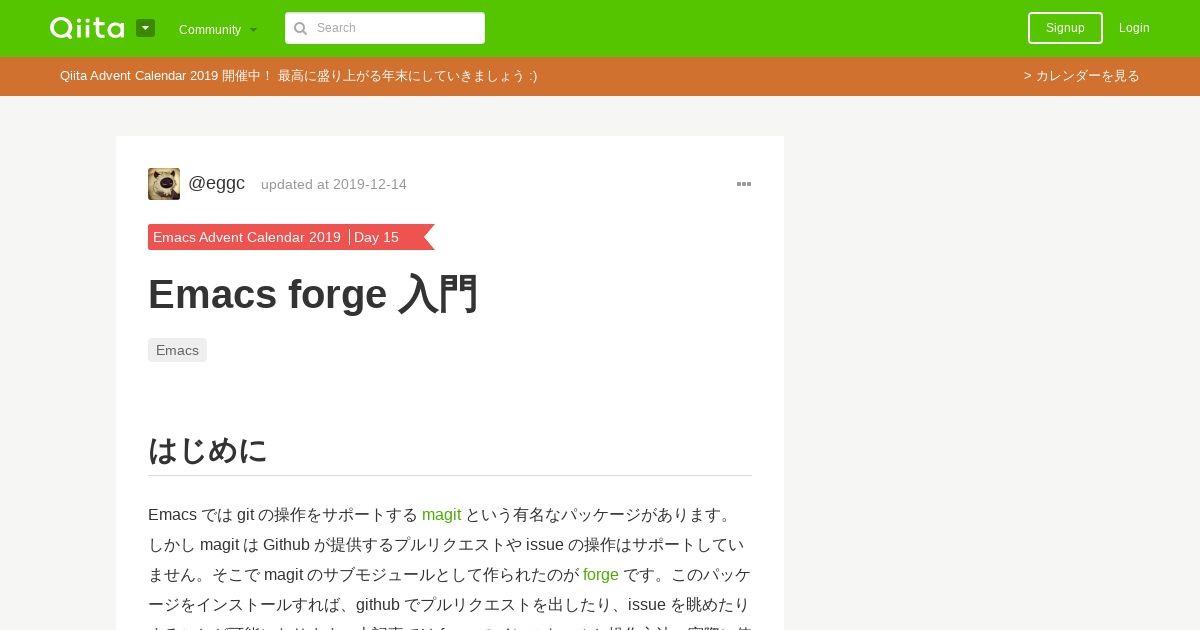1200x630 pixels.
Task: Open Emacs Advent Calendar 2019 ribbon link
Action: point(247,237)
